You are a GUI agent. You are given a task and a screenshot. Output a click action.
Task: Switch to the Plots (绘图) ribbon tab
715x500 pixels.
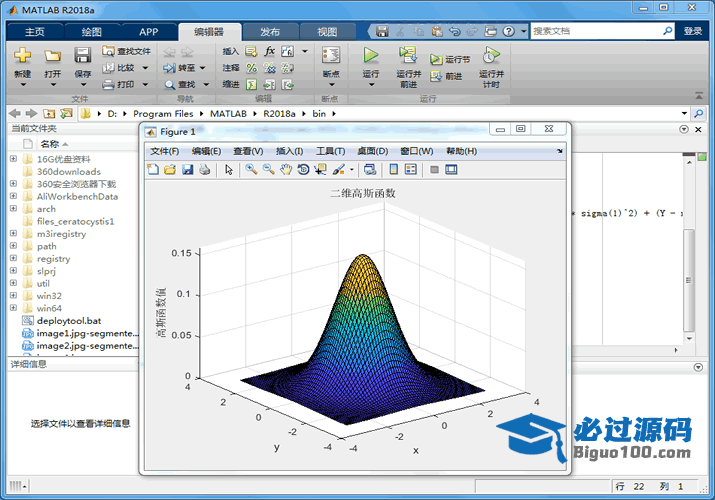tap(92, 32)
